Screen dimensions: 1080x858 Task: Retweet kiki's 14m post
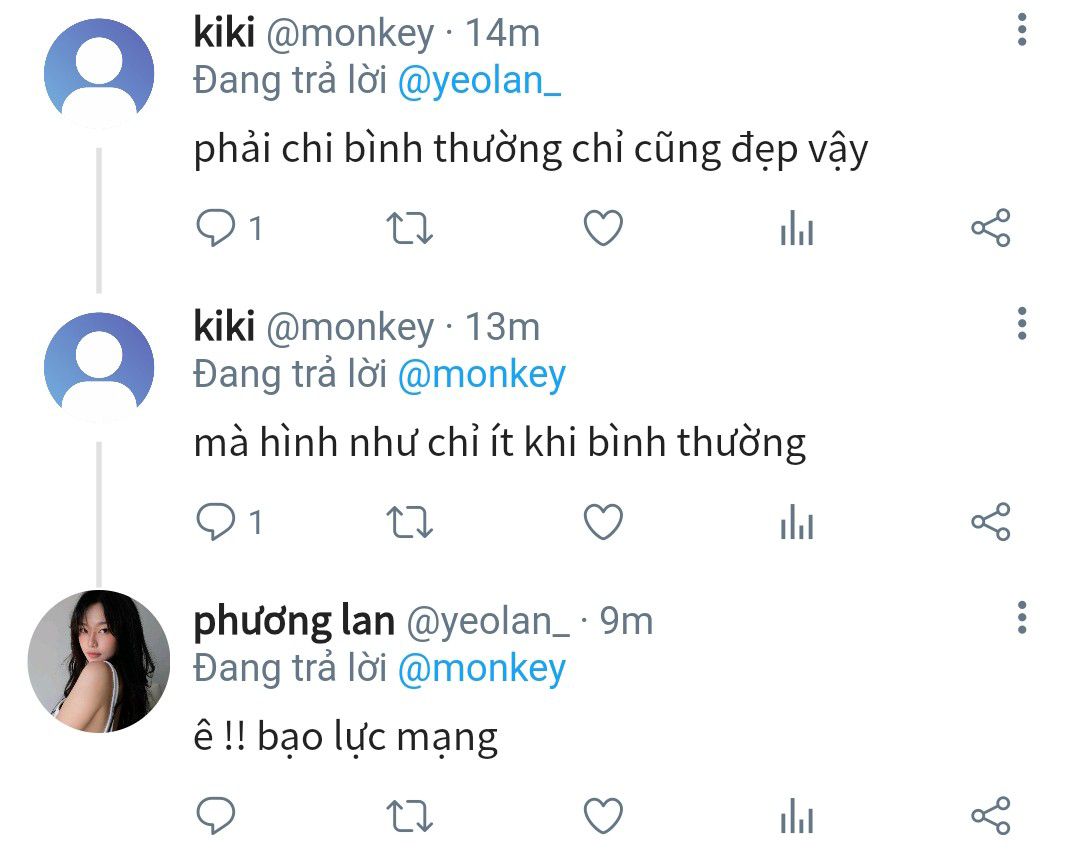[409, 228]
